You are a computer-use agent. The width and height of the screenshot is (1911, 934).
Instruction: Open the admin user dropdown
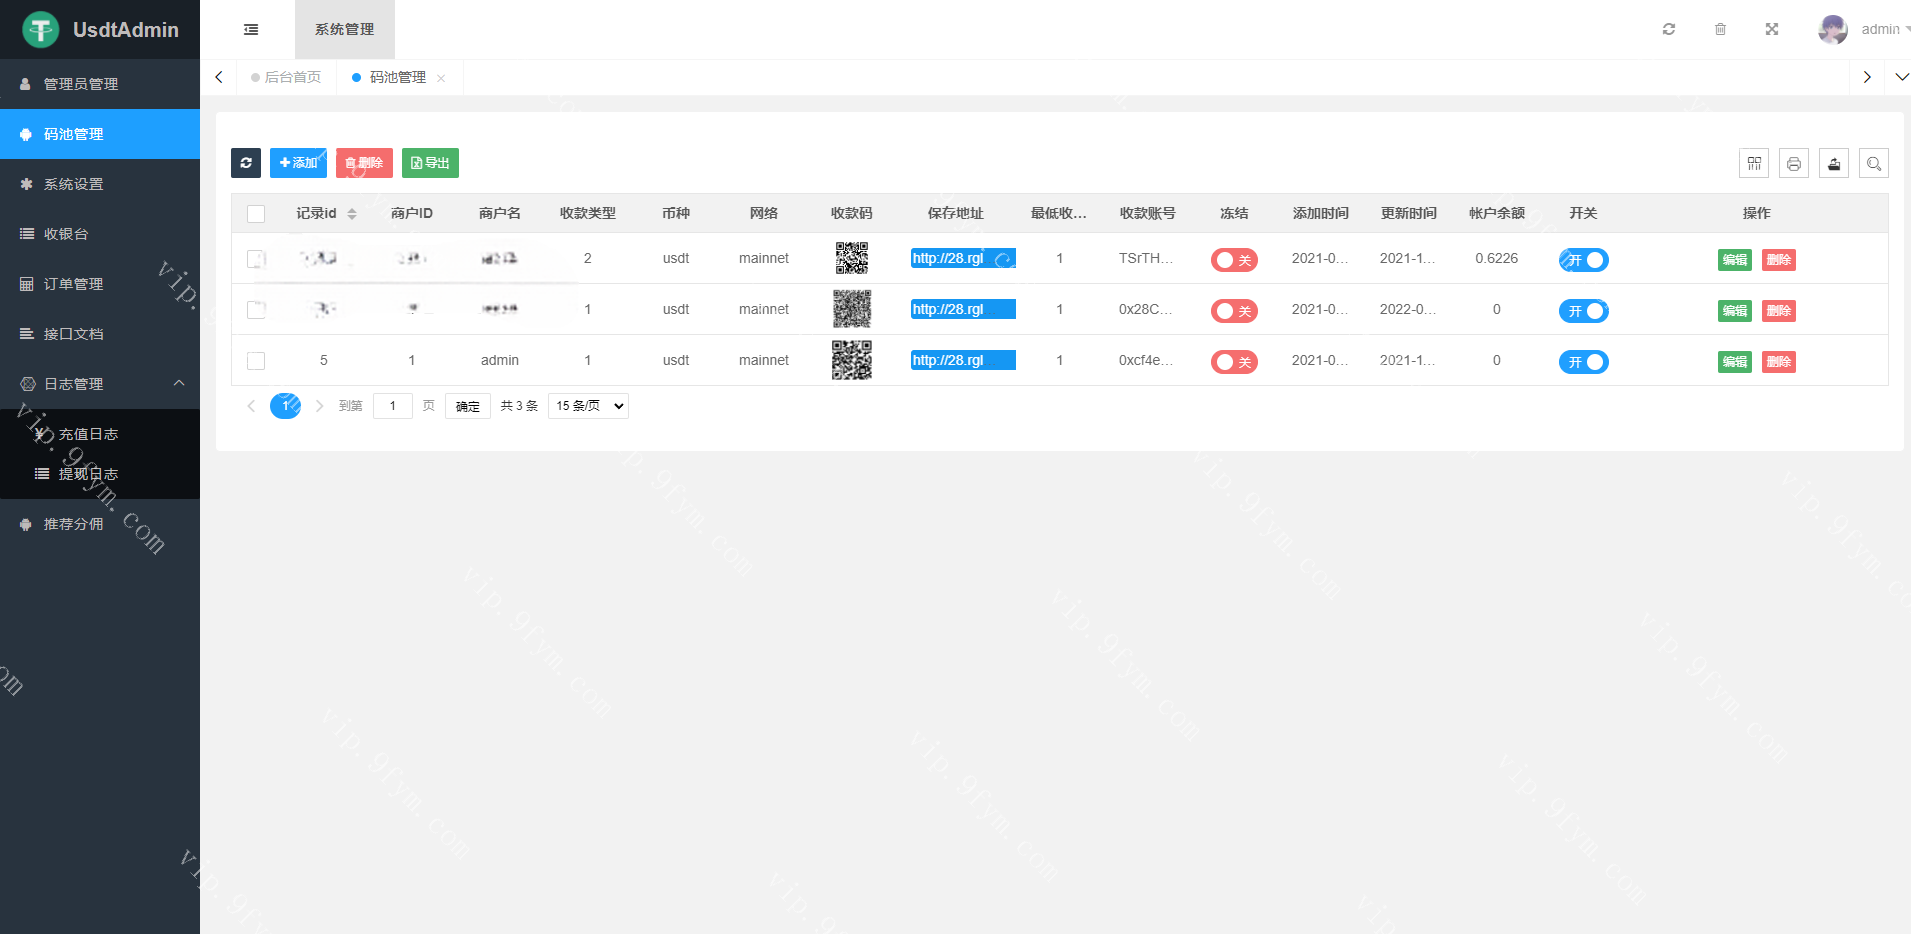pos(1864,29)
